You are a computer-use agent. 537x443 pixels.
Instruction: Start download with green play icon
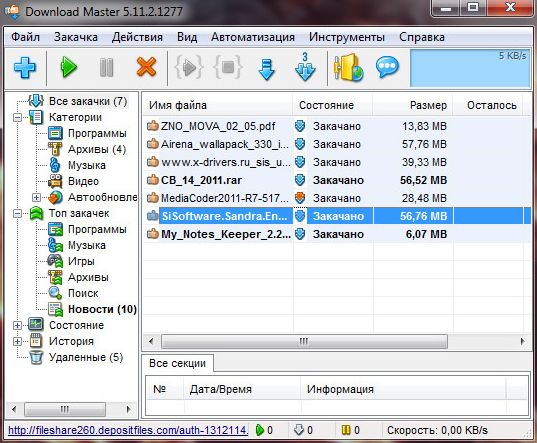point(69,67)
